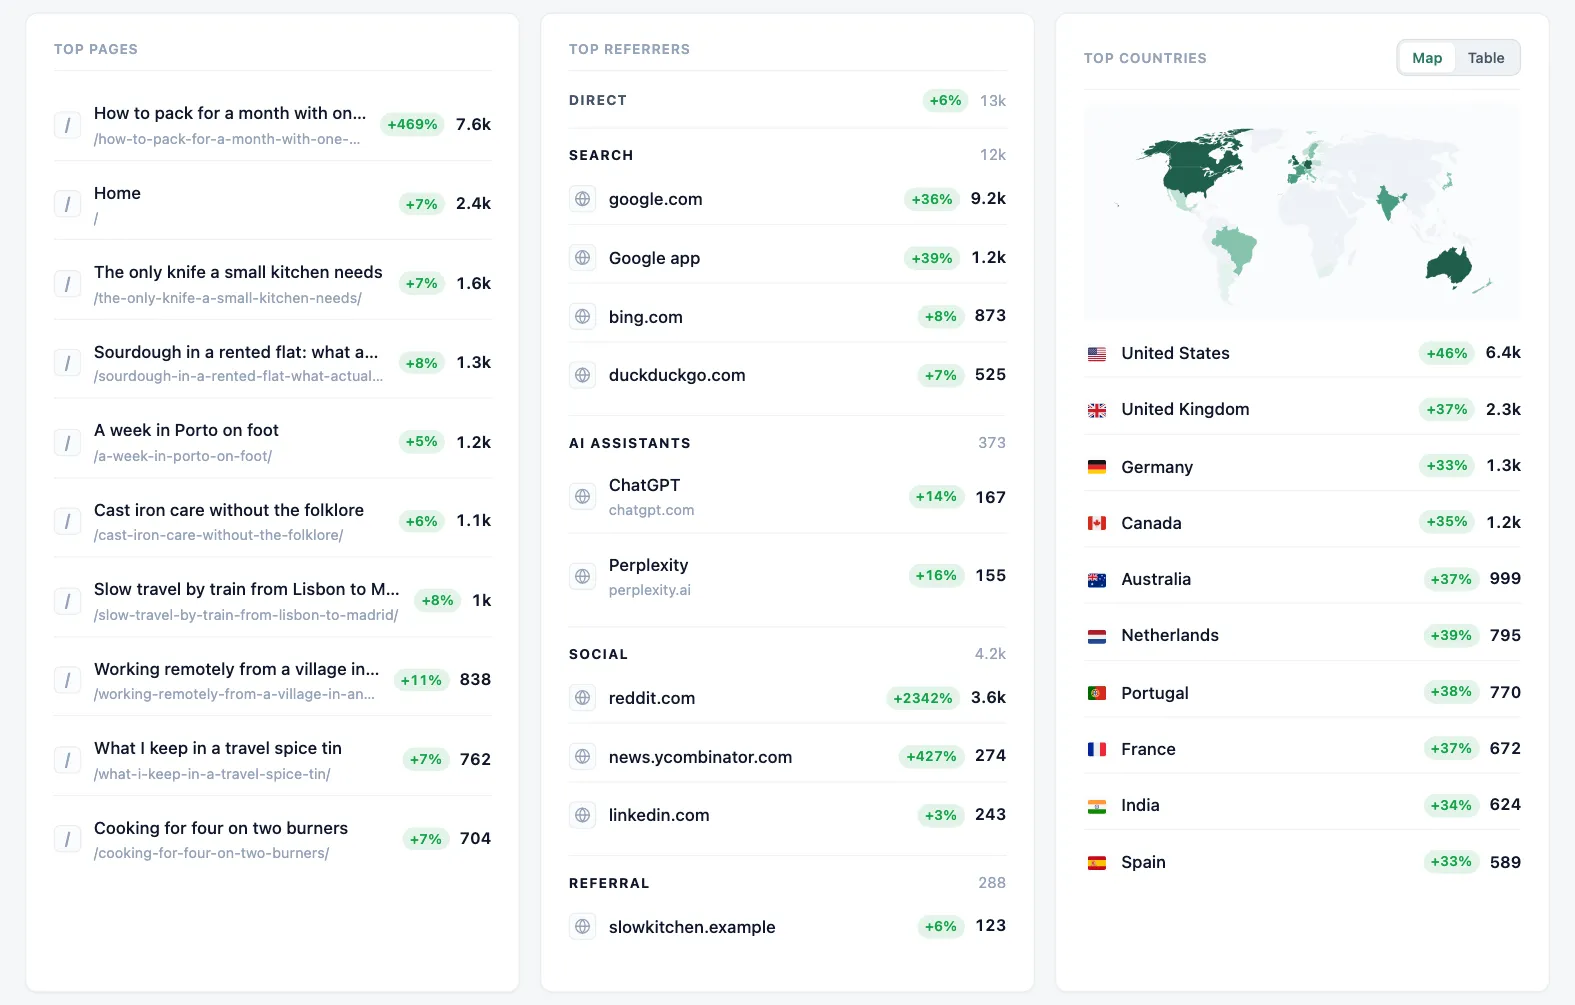This screenshot has width=1575, height=1005.
Task: Click the 6.4k visitors value for United States
Action: point(1503,353)
